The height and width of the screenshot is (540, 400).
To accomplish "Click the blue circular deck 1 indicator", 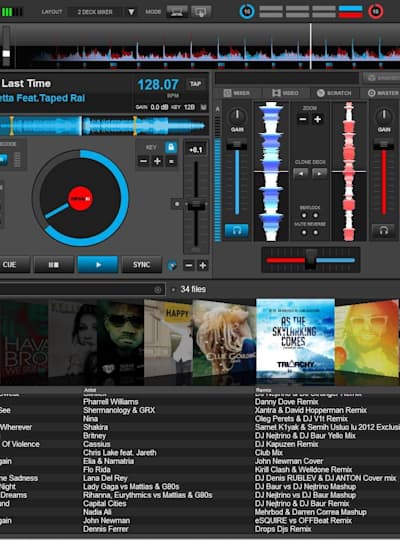I will pyautogui.click(x=247, y=11).
